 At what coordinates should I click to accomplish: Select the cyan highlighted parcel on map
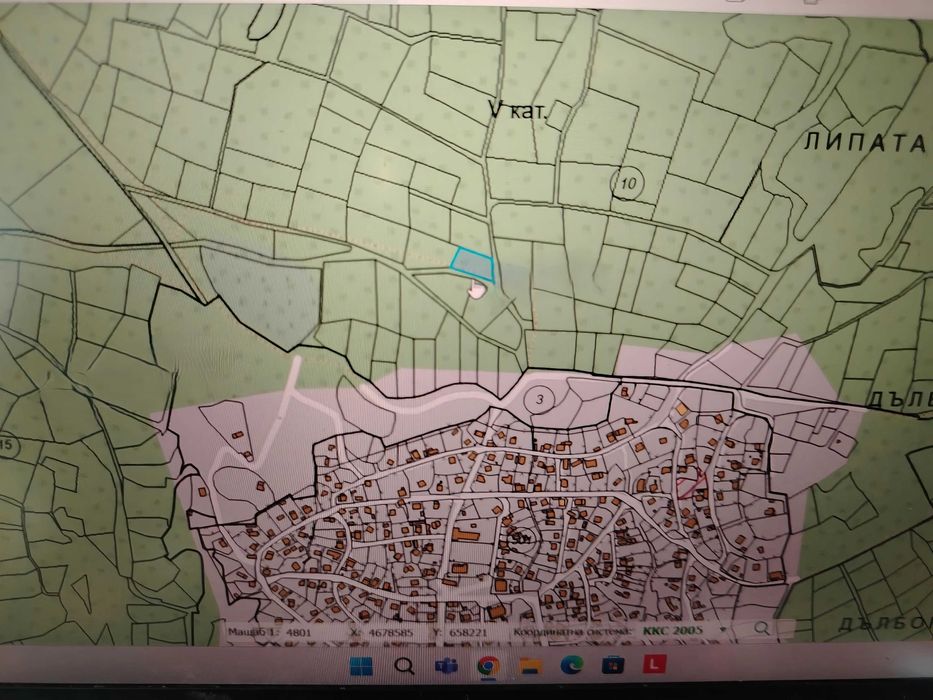coord(473,265)
